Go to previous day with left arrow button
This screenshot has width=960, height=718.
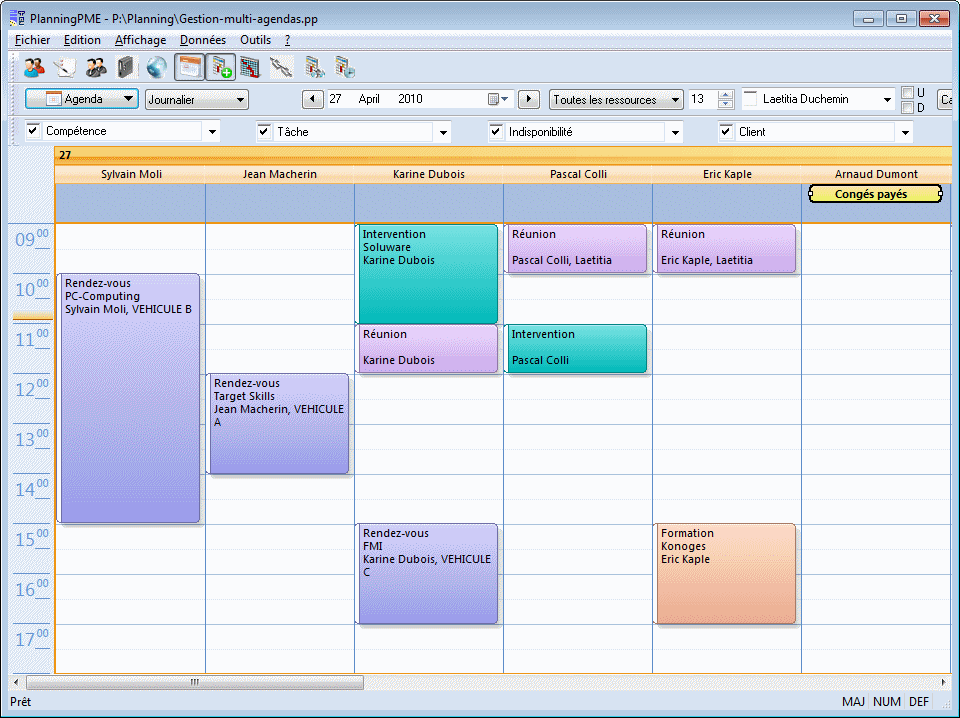[314, 99]
